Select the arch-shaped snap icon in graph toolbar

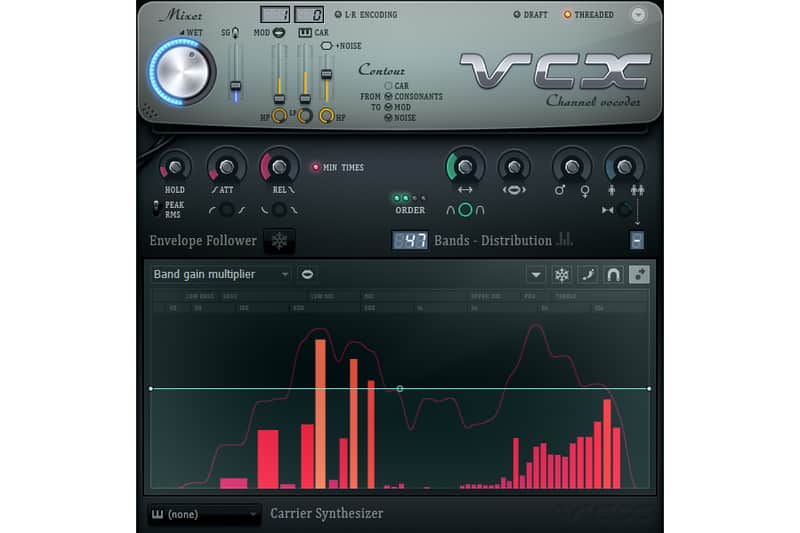613,275
